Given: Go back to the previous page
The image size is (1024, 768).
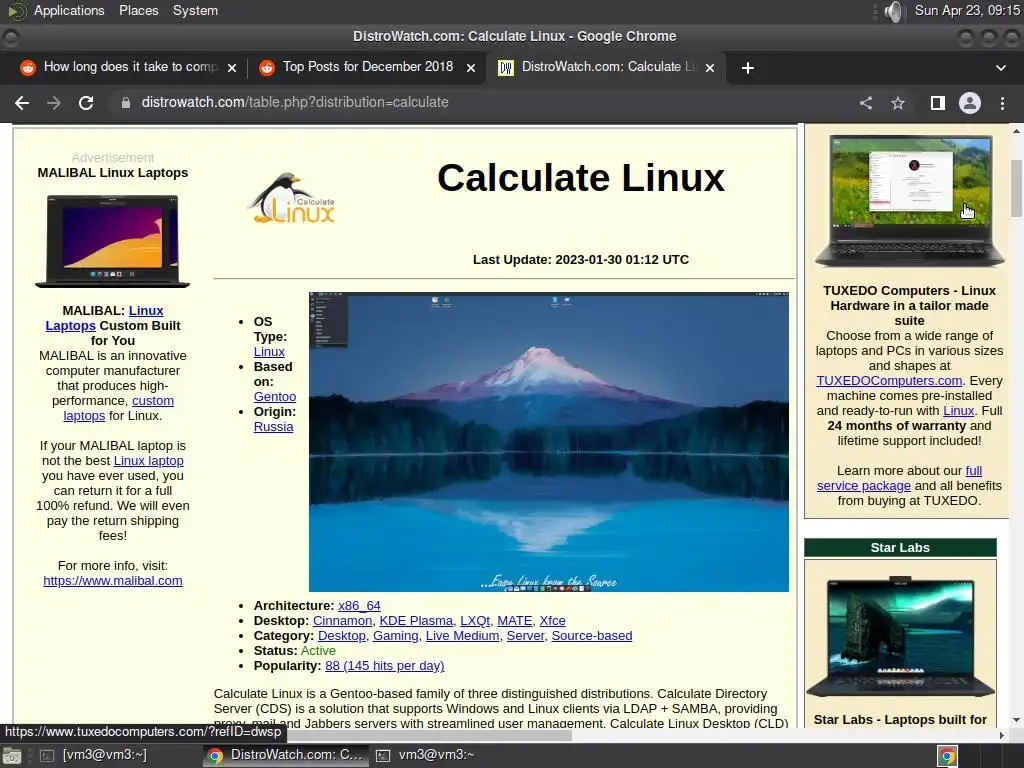Looking at the screenshot, I should pyautogui.click(x=22, y=103).
